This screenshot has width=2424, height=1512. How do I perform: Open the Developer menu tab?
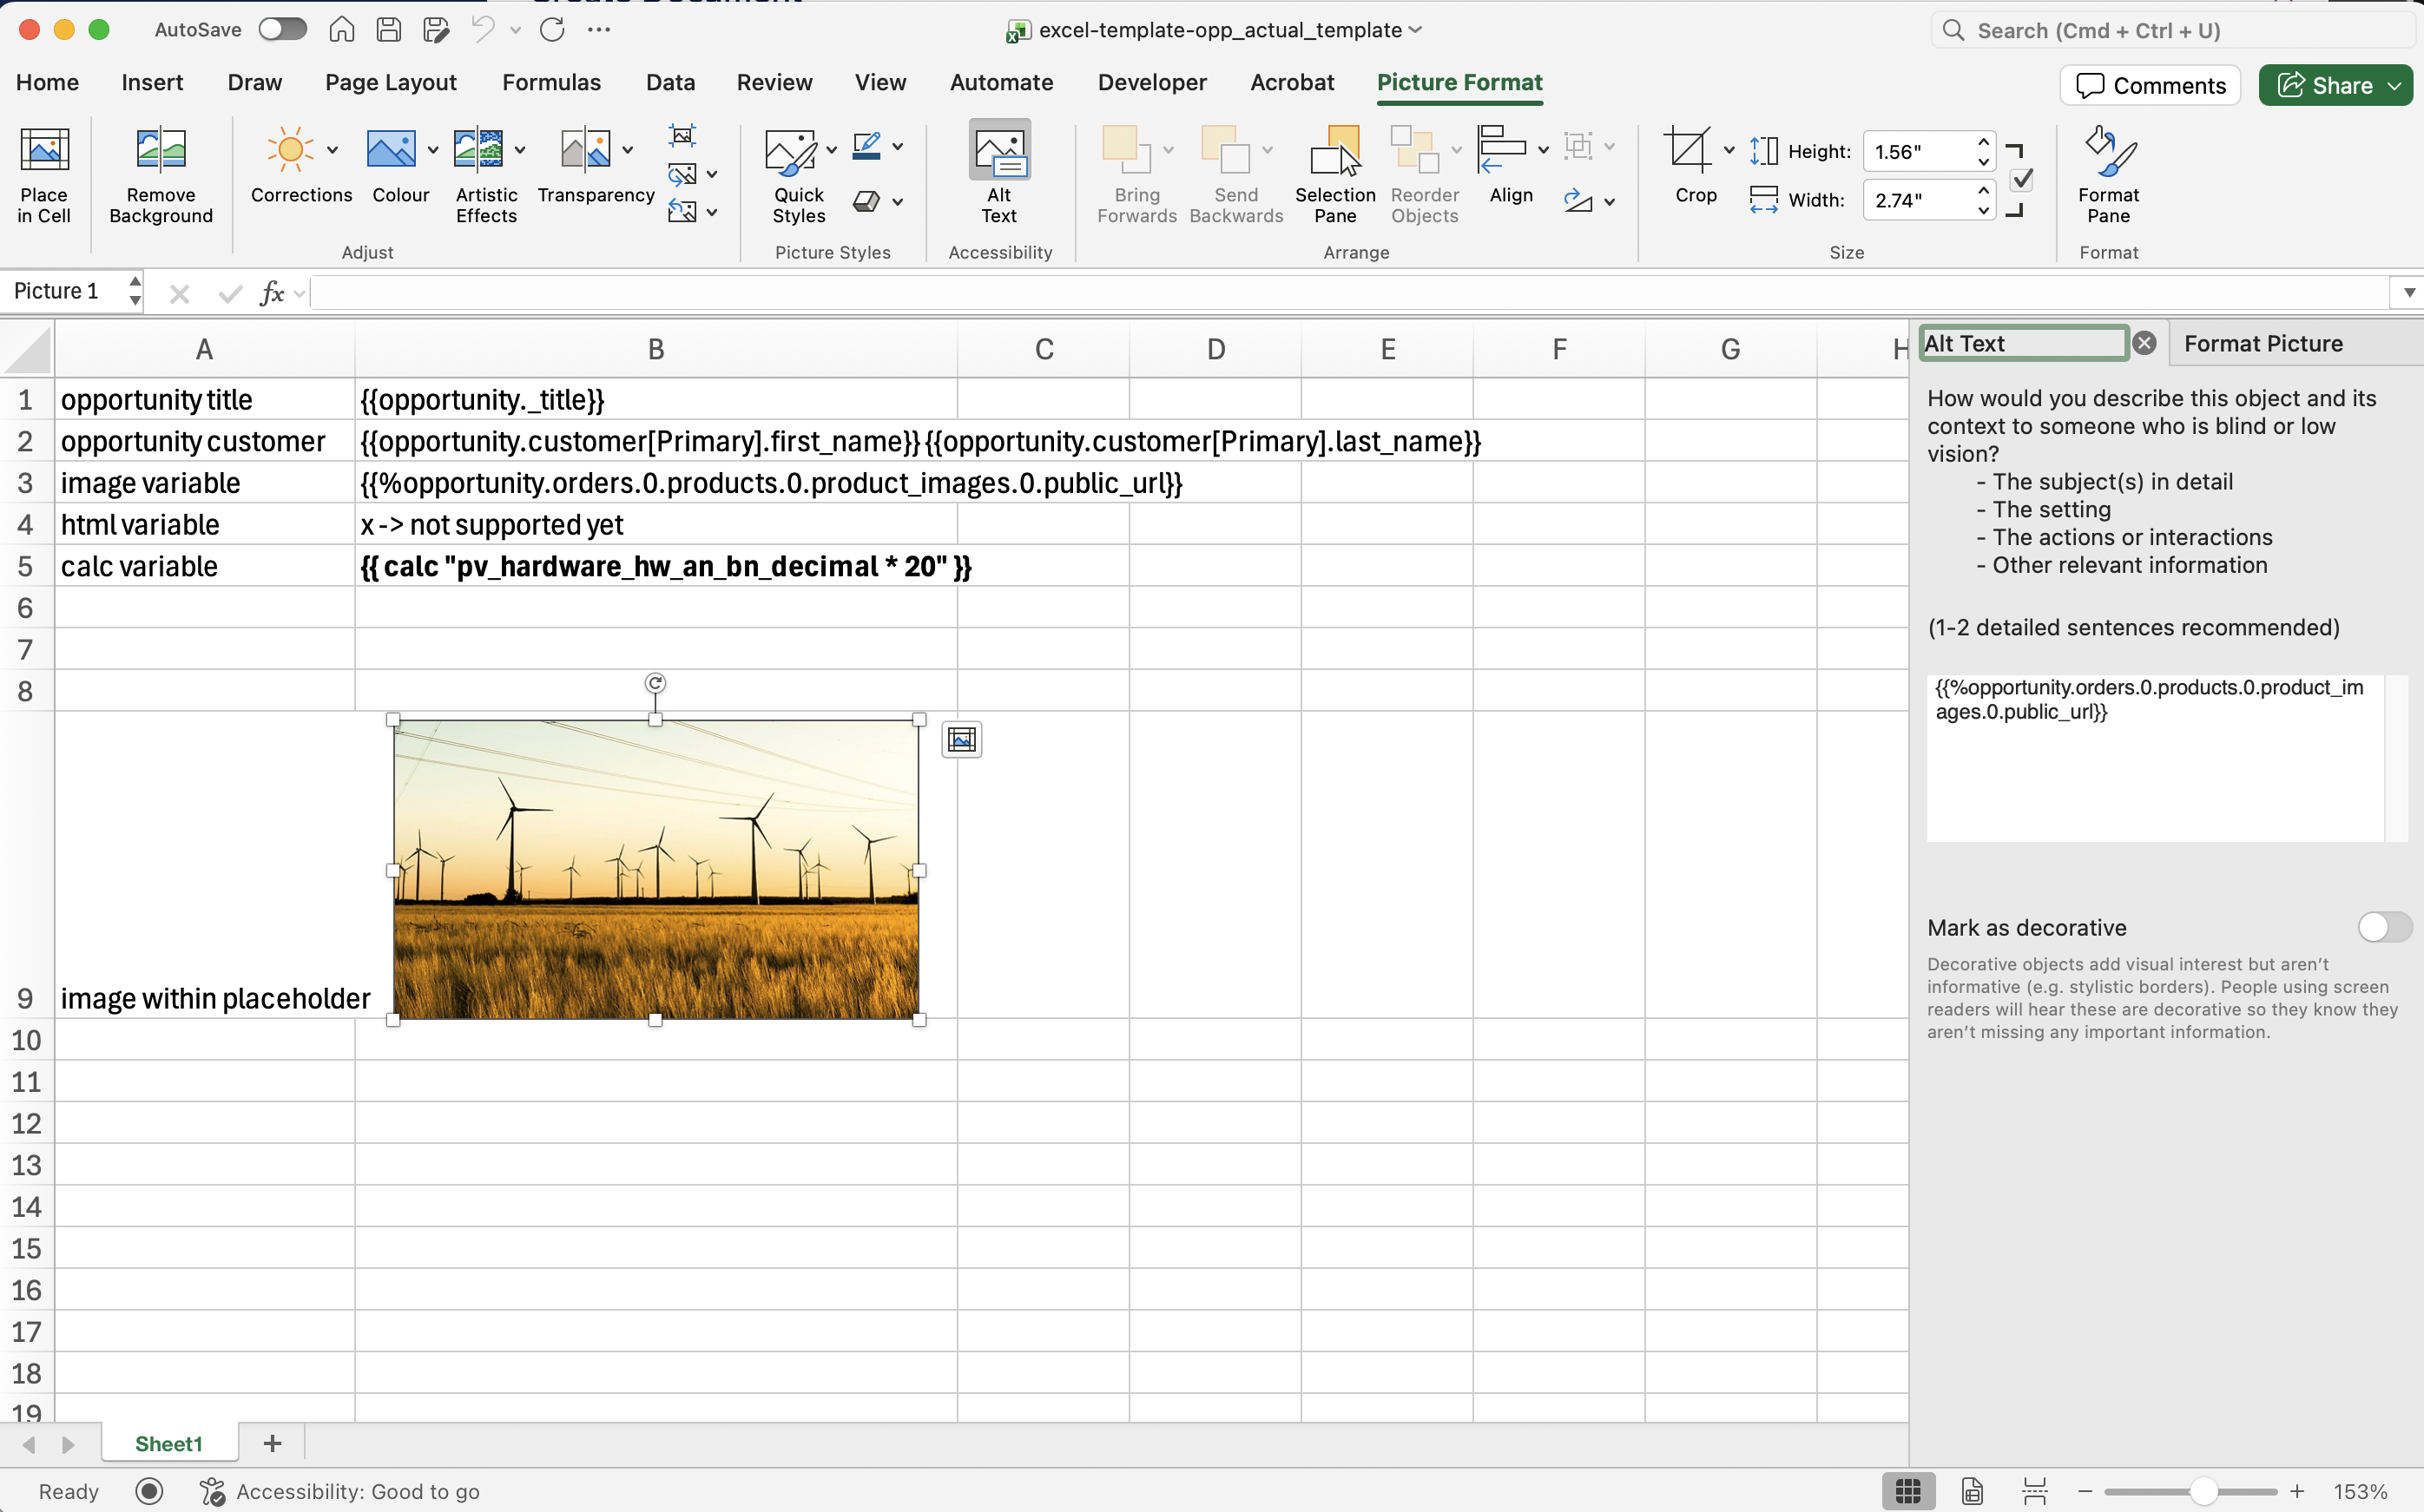pyautogui.click(x=1152, y=82)
